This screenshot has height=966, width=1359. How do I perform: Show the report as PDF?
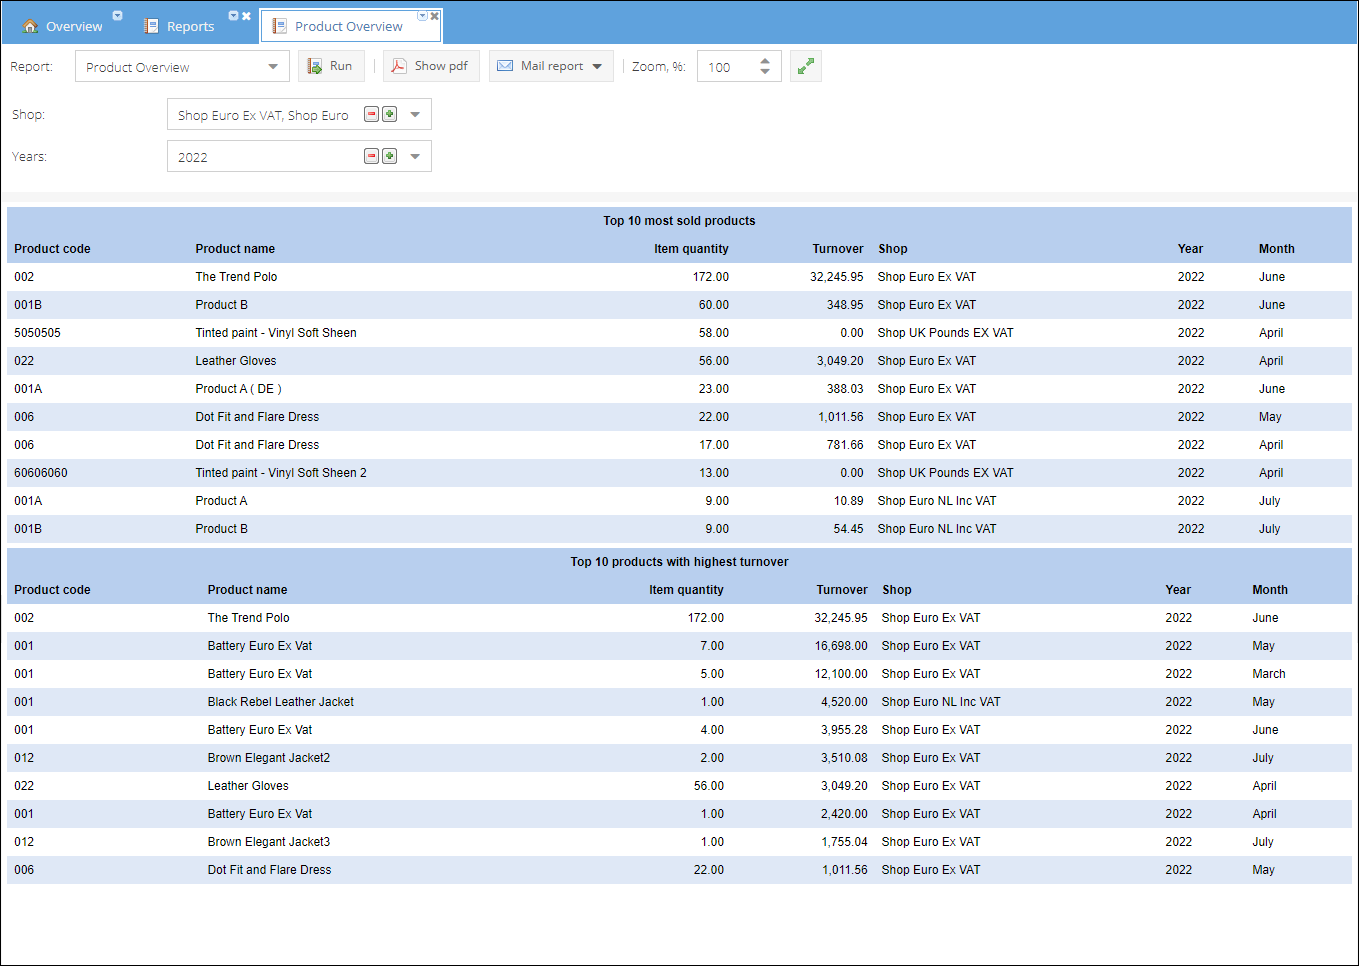[x=431, y=66]
